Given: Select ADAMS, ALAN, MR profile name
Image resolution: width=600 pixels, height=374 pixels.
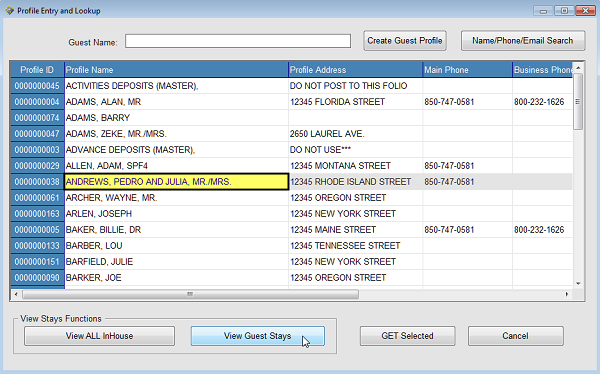Looking at the screenshot, I should tap(176, 102).
